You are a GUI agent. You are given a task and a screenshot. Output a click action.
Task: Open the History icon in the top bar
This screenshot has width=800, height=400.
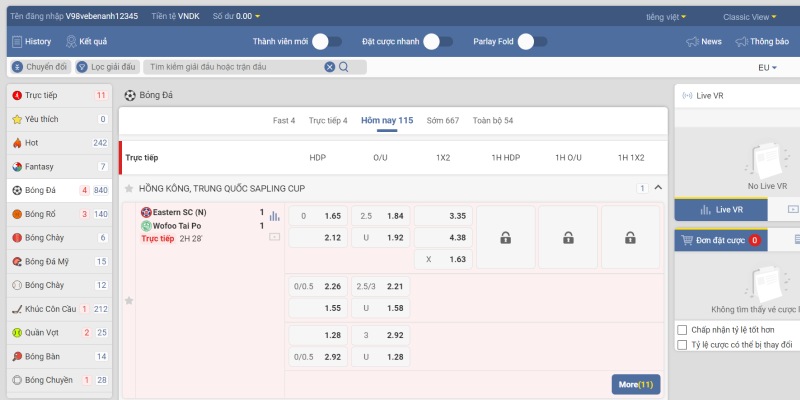pyautogui.click(x=17, y=42)
